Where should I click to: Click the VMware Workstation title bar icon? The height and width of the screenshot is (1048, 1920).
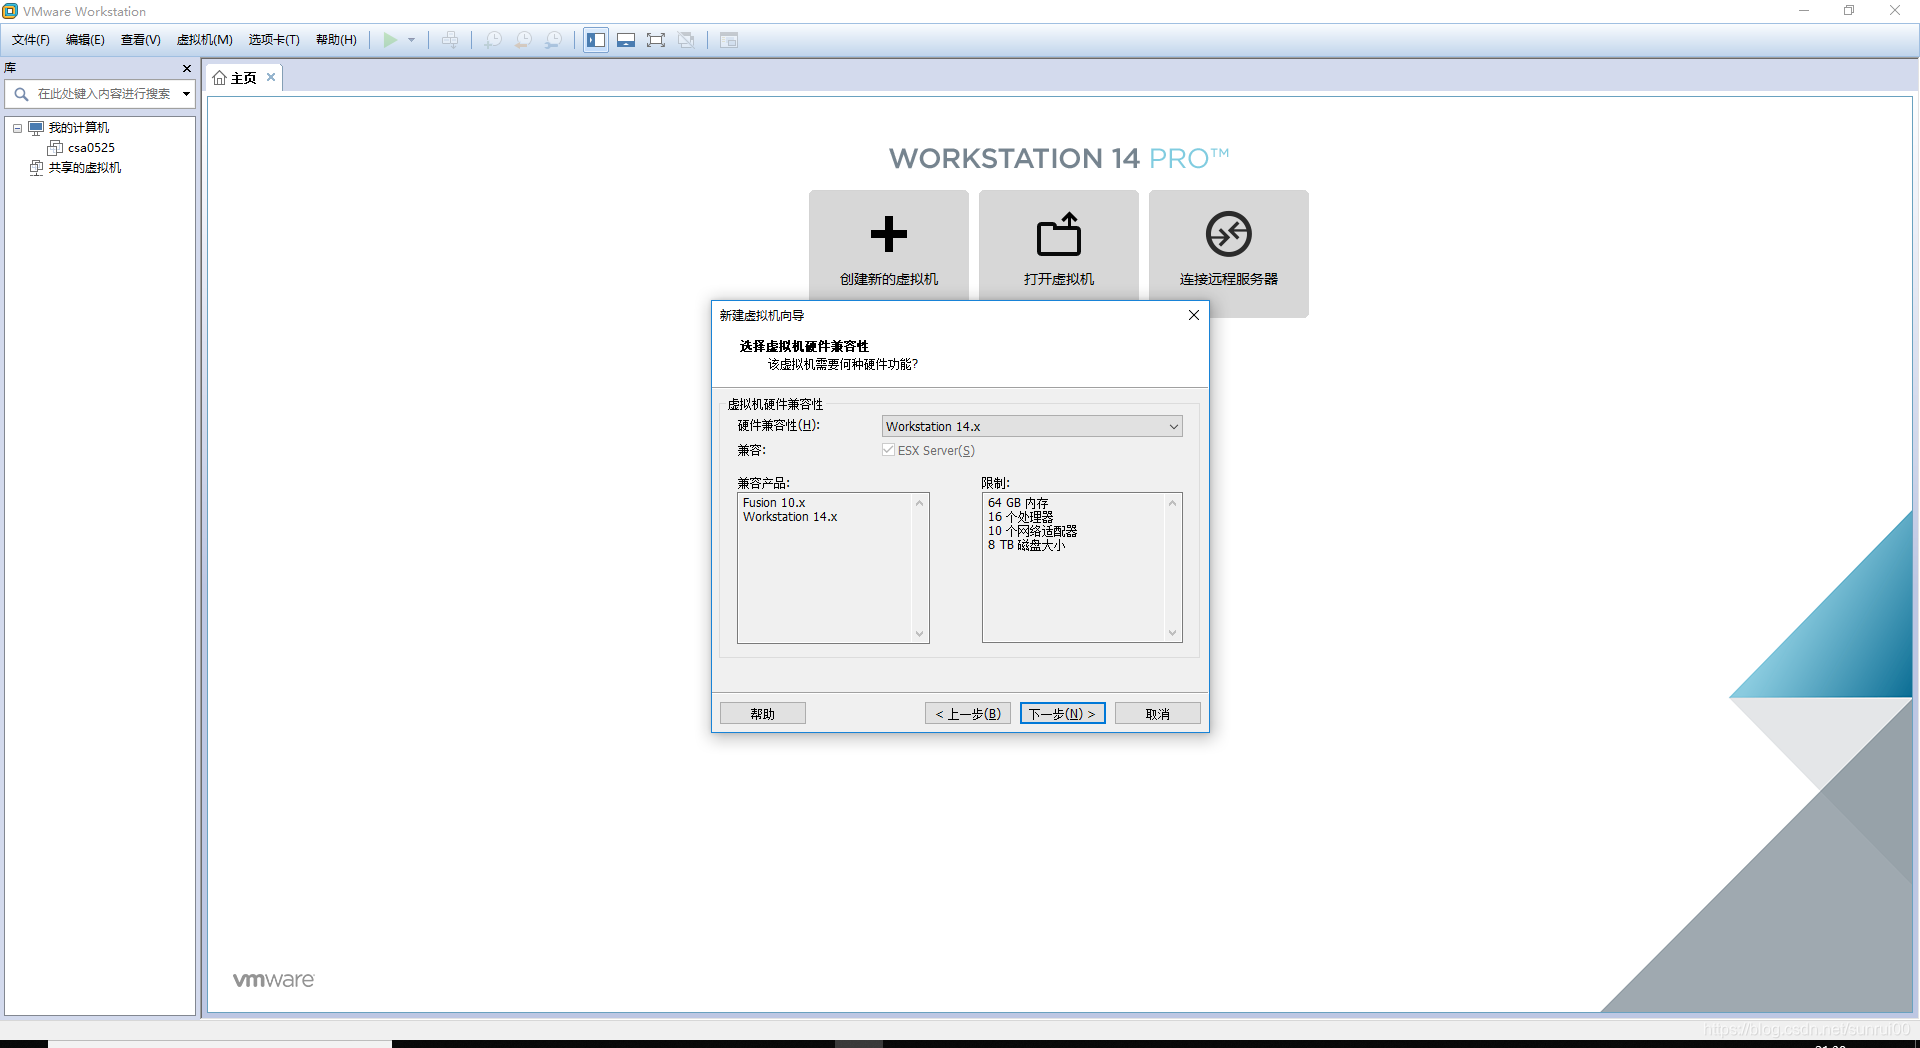tap(10, 11)
